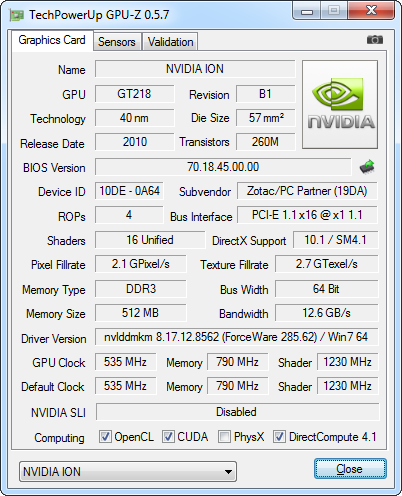Click the BIOS Version field 70.18.45.00.00

click(x=223, y=167)
